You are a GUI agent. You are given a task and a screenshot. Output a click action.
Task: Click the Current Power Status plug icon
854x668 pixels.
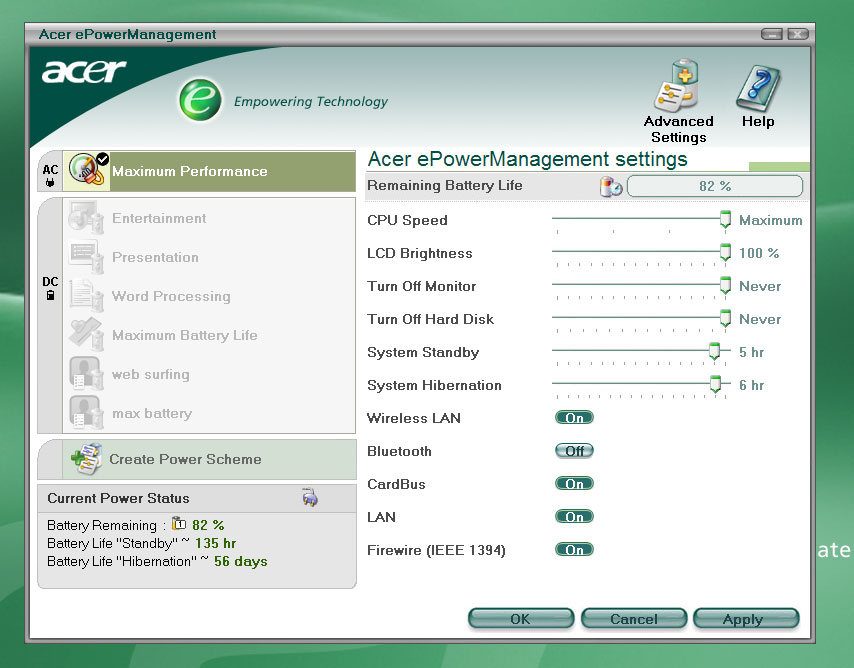point(310,497)
